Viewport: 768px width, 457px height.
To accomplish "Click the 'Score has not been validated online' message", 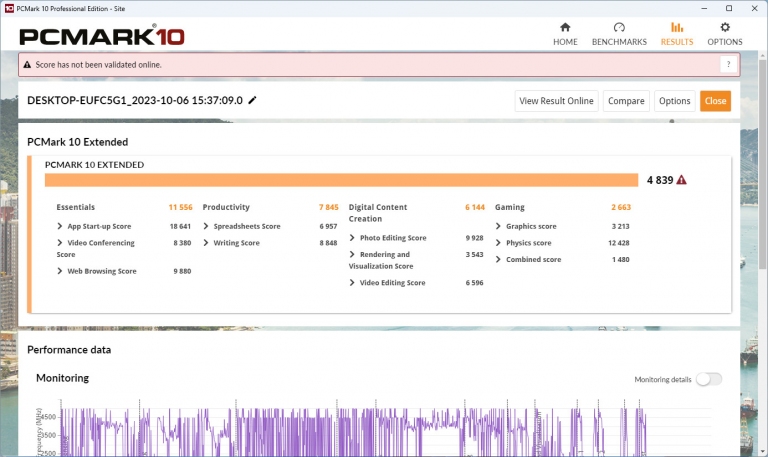I will click(x=98, y=65).
